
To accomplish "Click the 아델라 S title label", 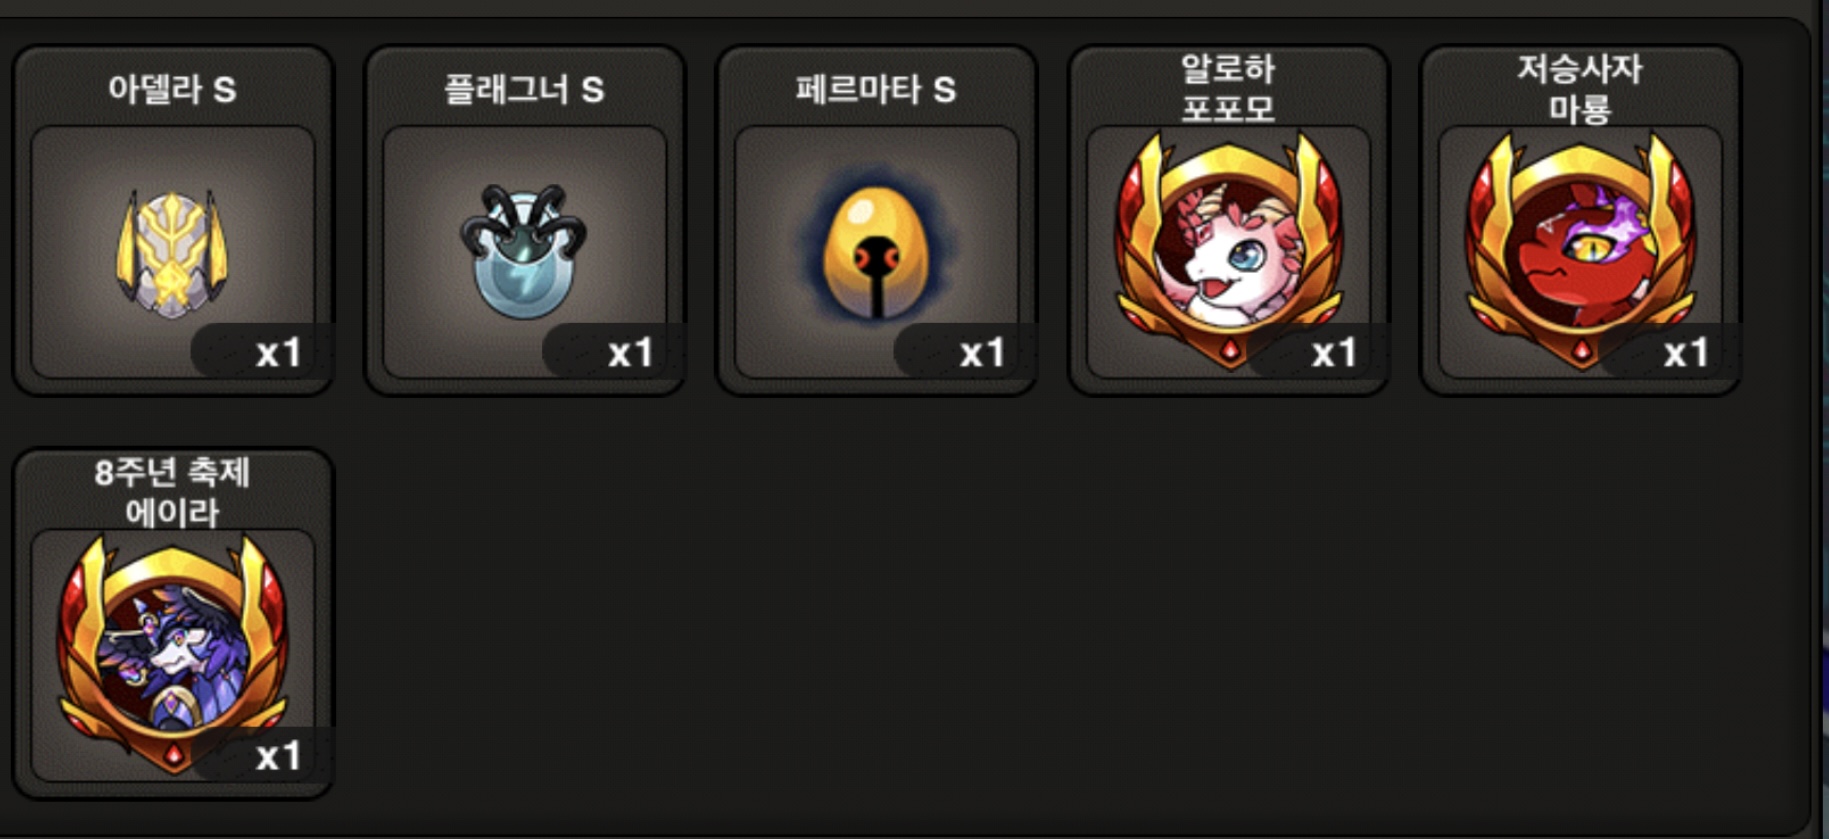I will click(172, 89).
